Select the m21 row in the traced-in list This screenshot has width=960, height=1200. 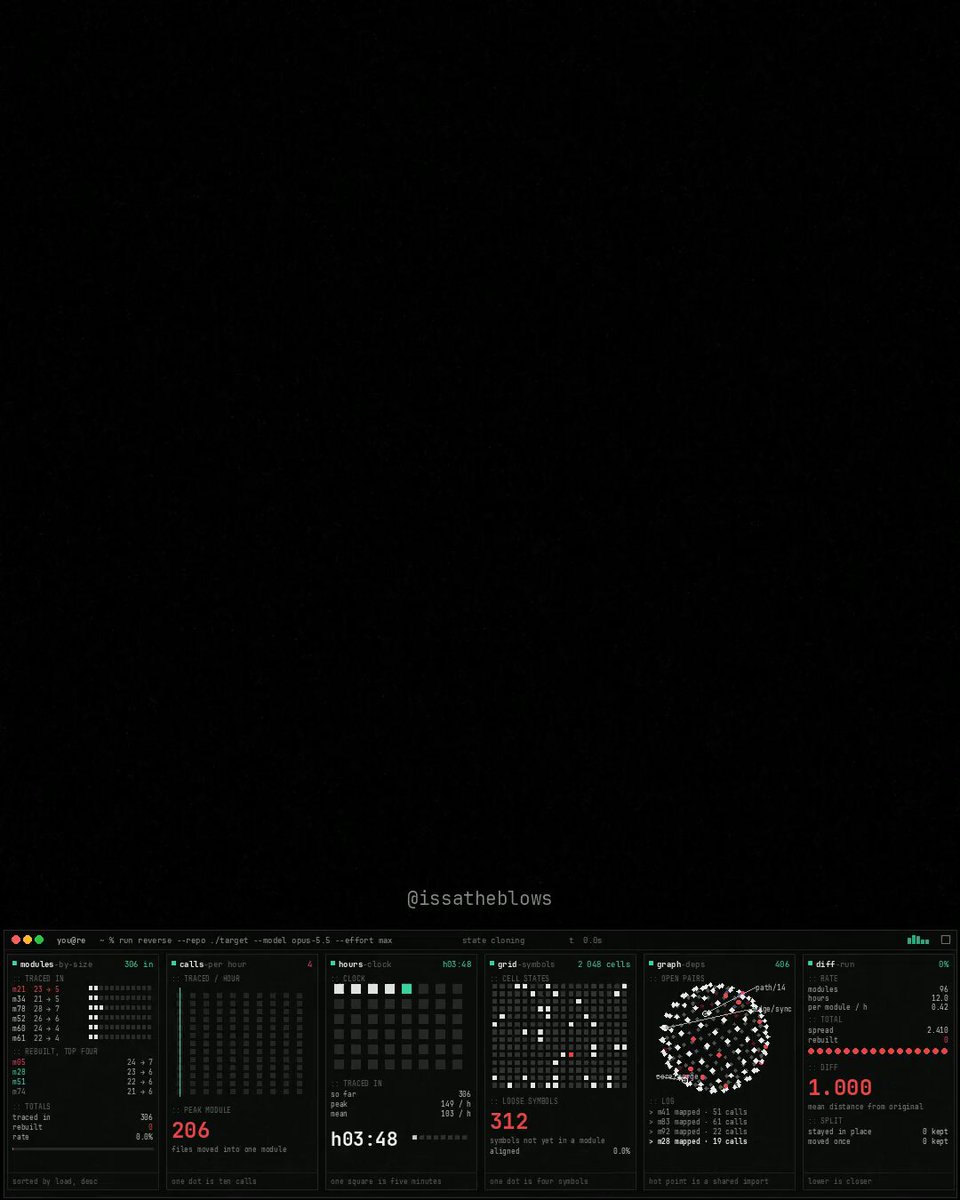[x=82, y=989]
